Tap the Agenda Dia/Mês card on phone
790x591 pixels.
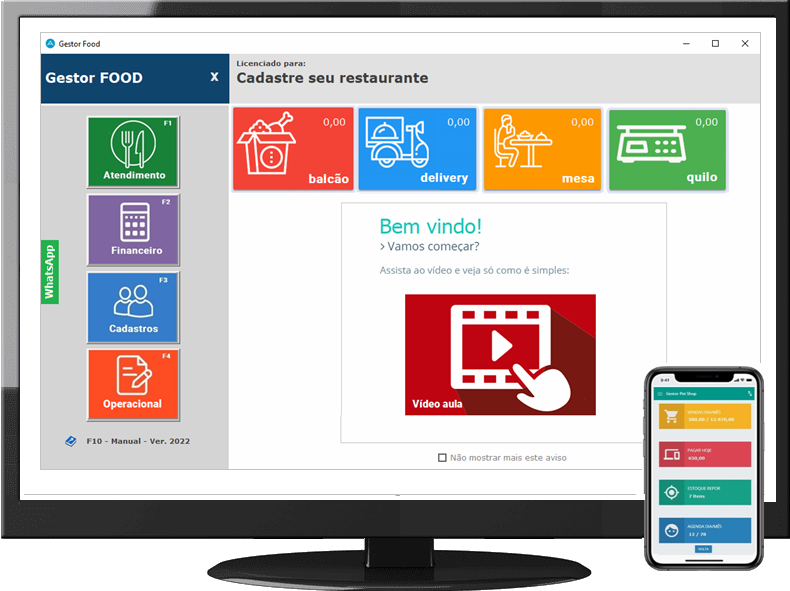click(703, 530)
